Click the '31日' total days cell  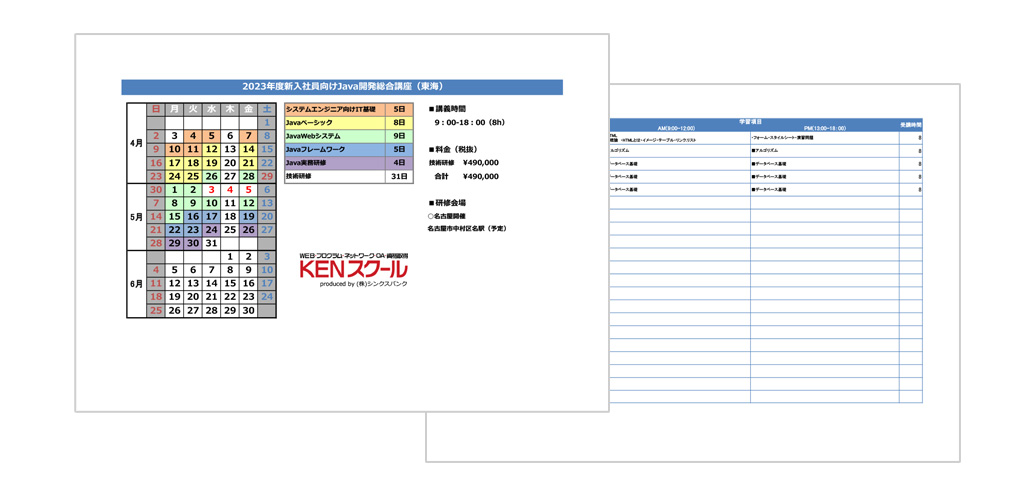pos(399,177)
